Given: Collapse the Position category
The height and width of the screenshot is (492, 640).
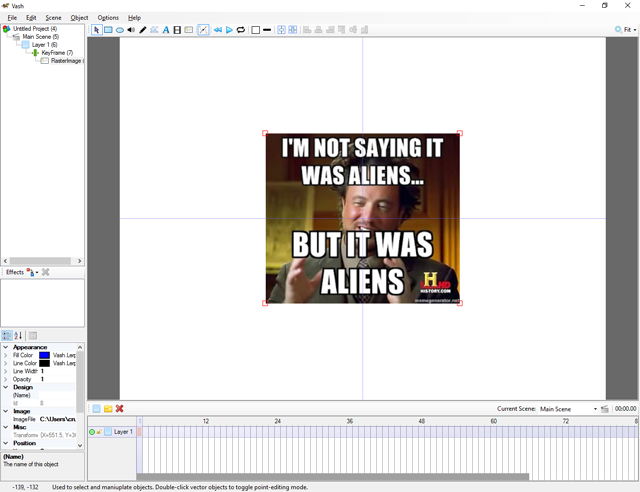Looking at the screenshot, I should point(6,443).
